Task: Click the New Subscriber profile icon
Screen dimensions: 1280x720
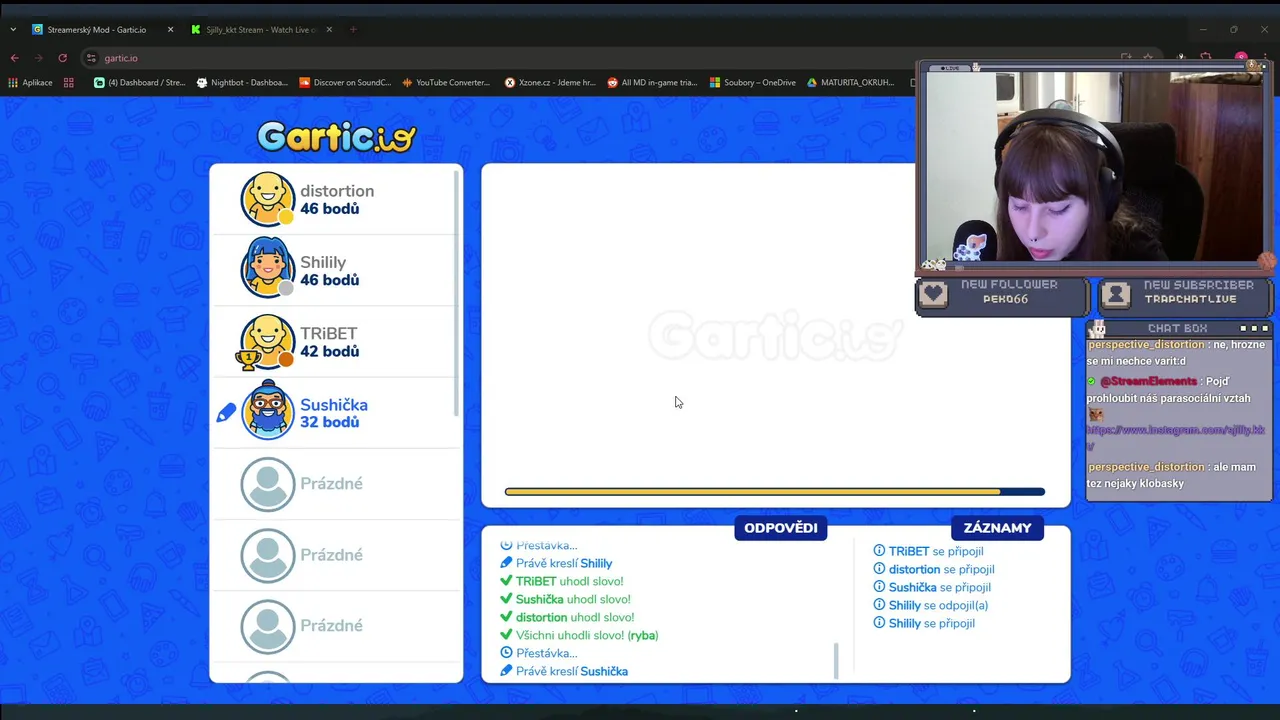Action: [1116, 294]
